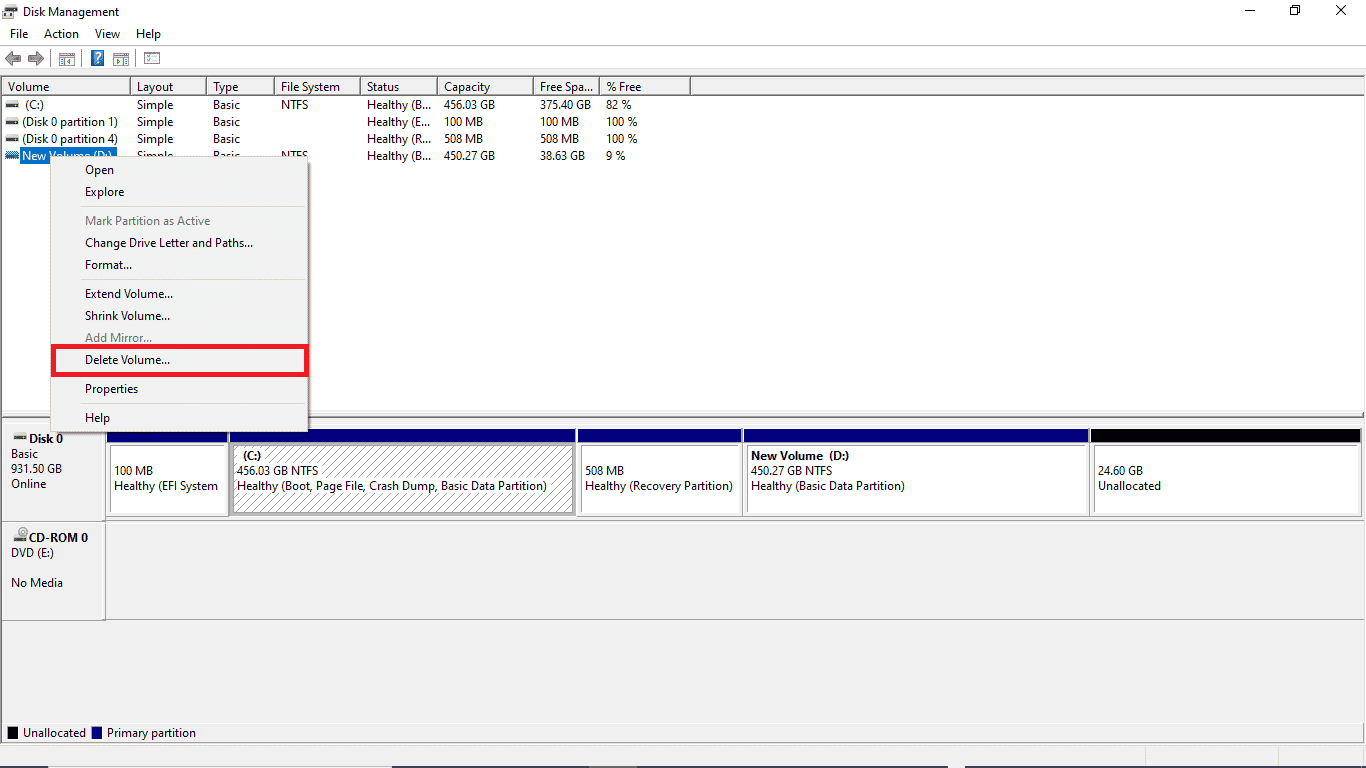Click the Disk 0 drive icon in graphical view

click(x=18, y=438)
